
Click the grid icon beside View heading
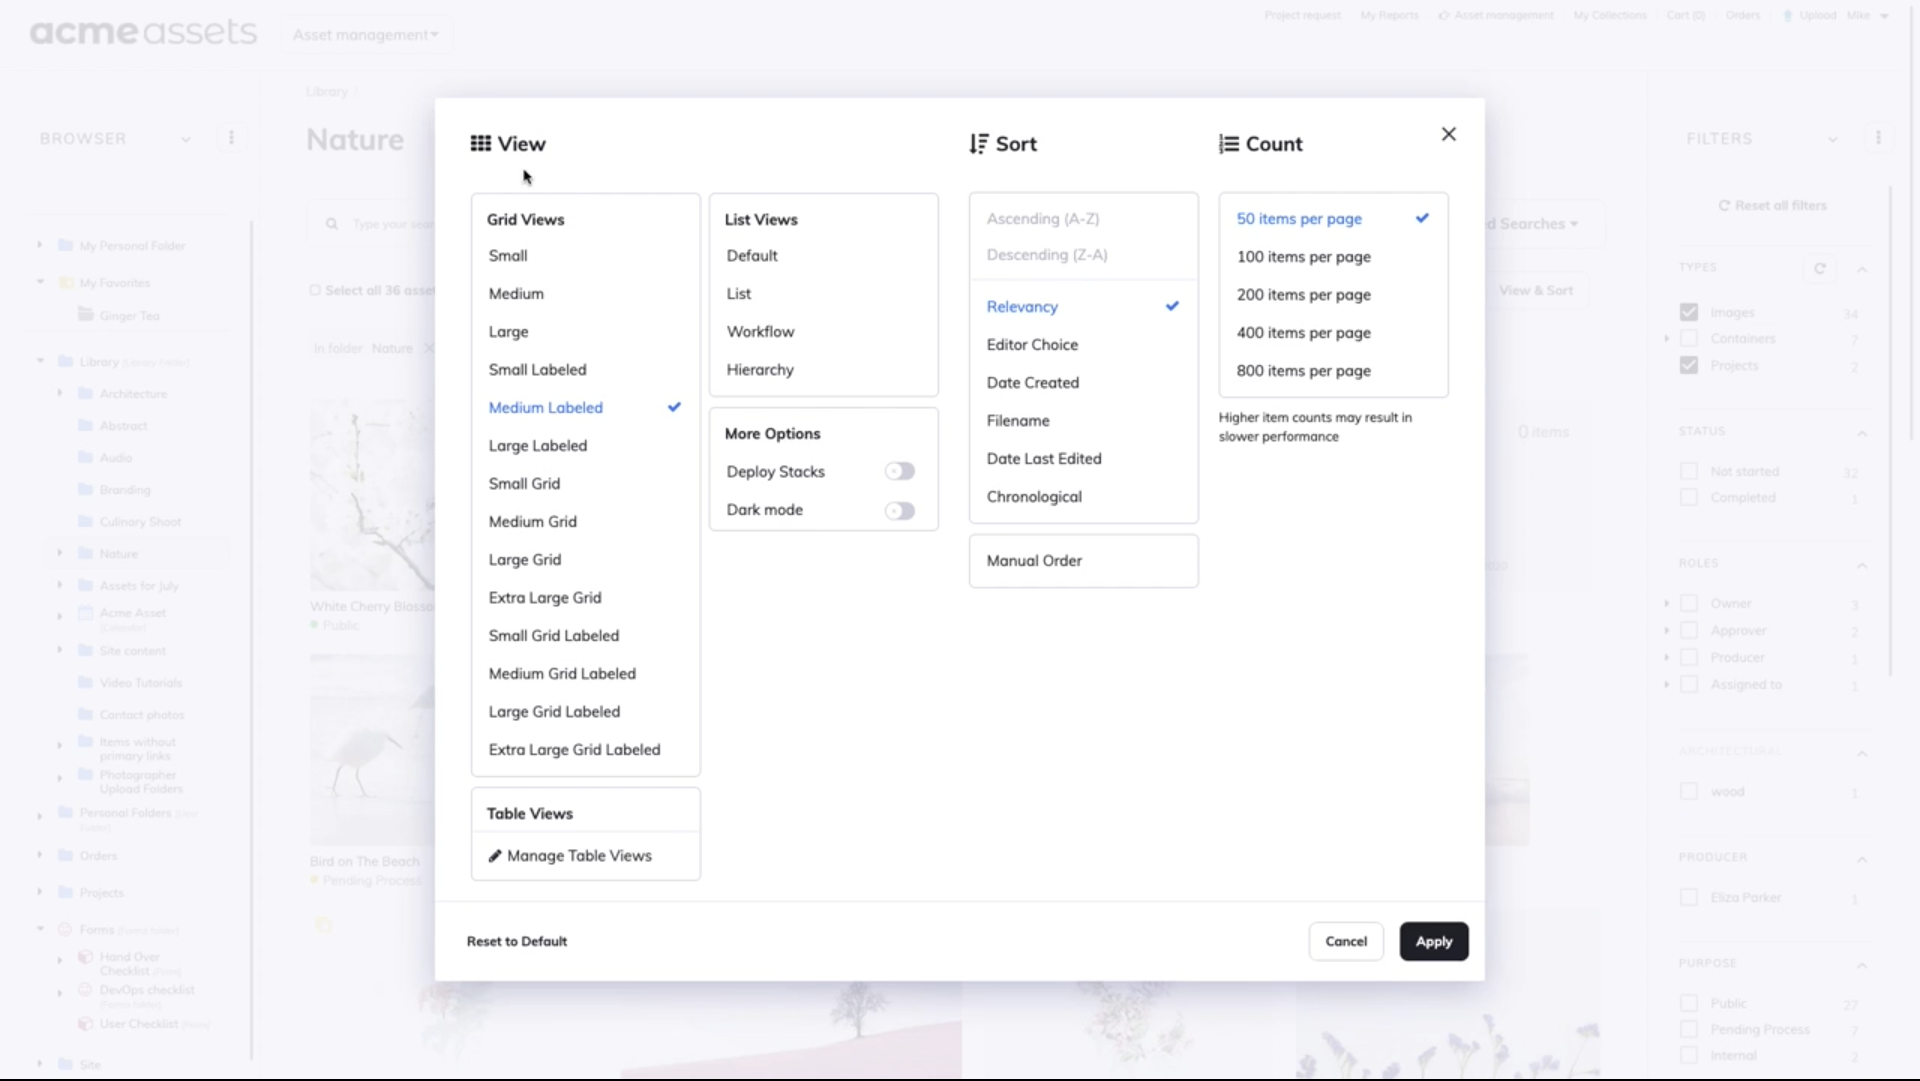480,144
